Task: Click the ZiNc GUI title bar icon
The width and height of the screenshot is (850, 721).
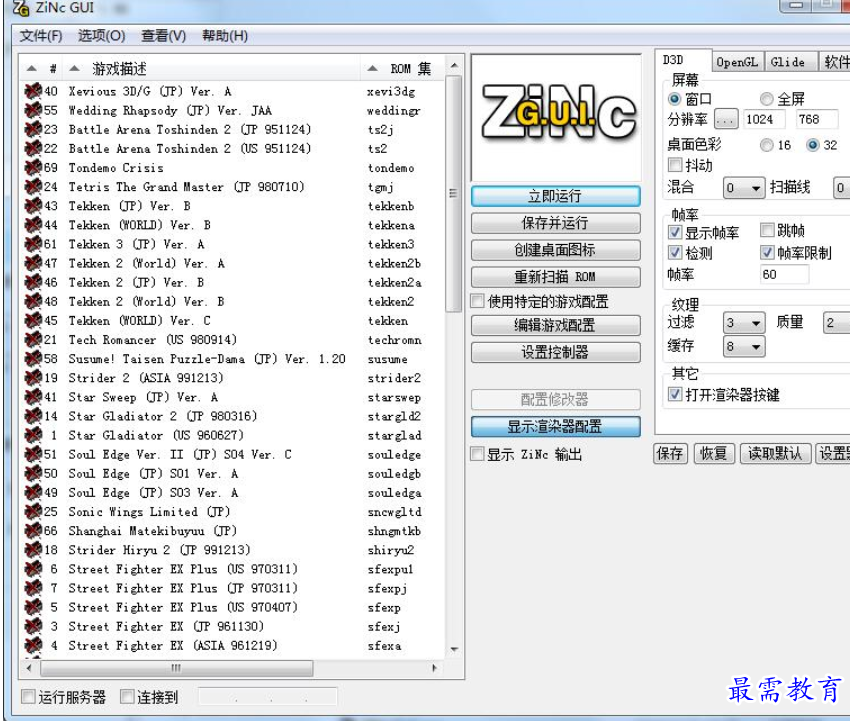Action: pos(21,8)
